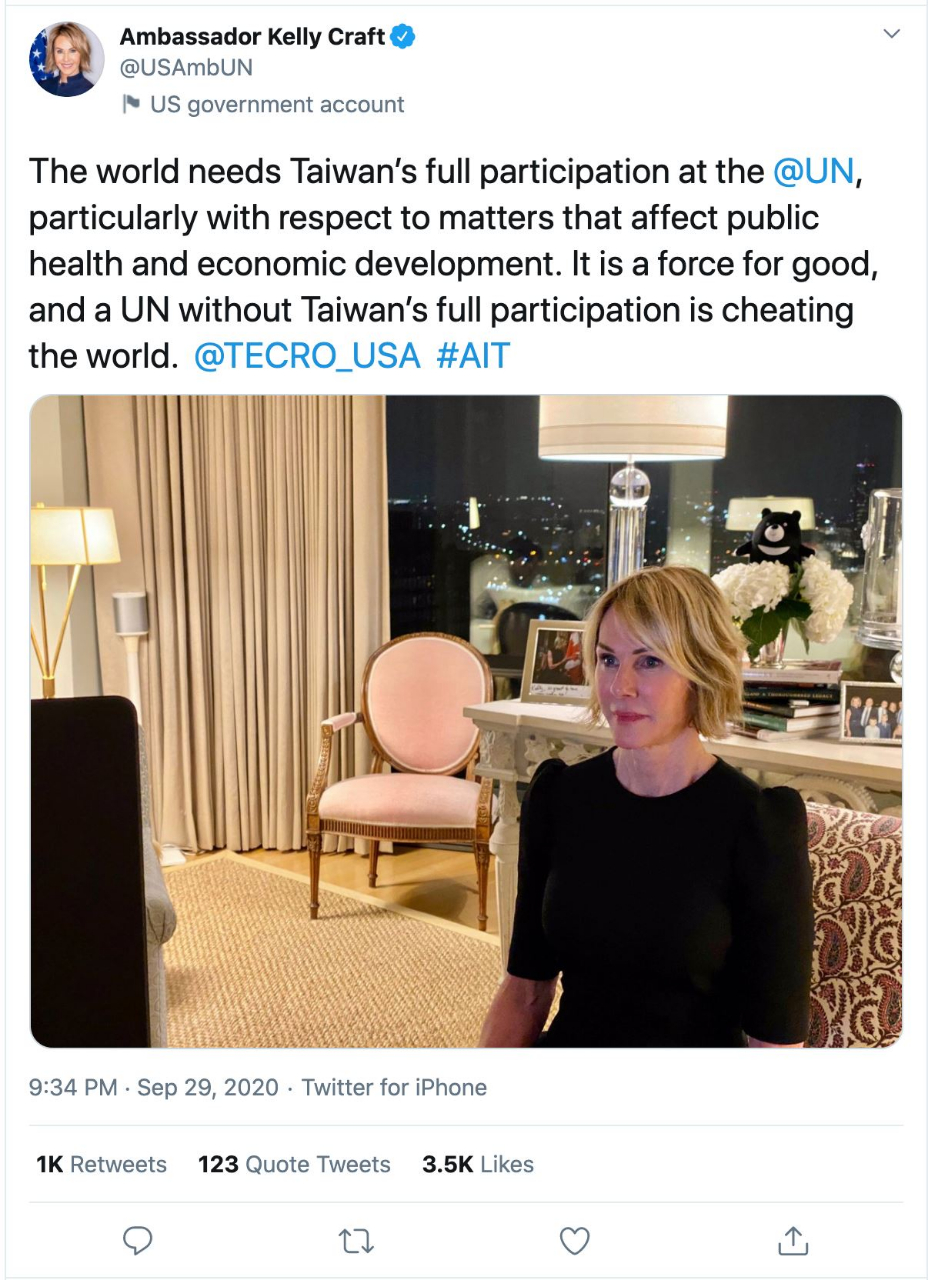
Task: Open the #AIT hashtag
Action: click(473, 357)
